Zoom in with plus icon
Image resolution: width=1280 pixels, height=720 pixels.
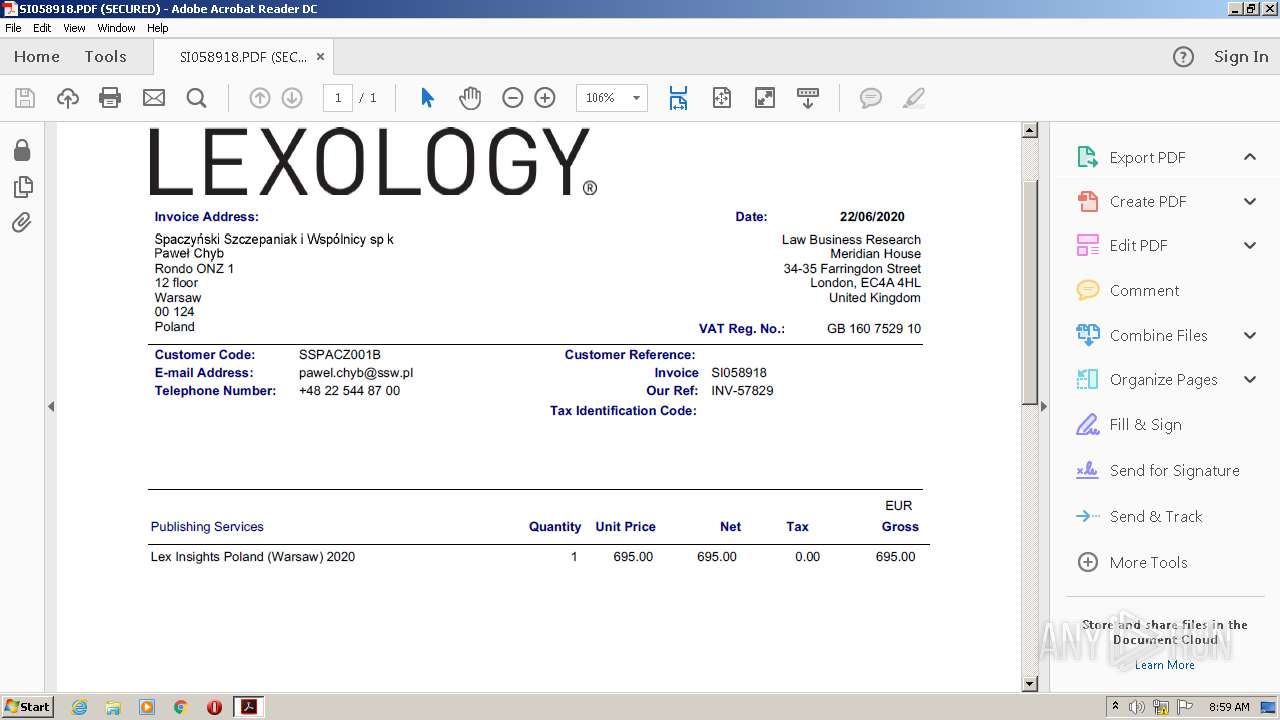[545, 98]
